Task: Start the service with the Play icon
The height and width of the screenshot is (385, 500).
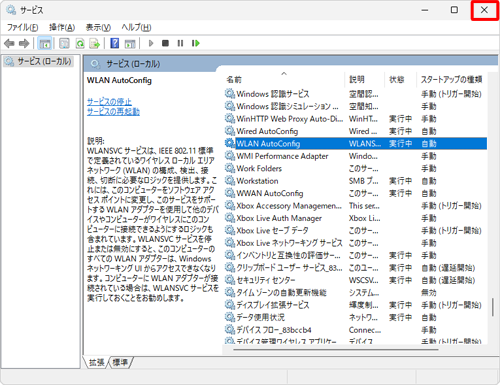Action: coord(151,43)
